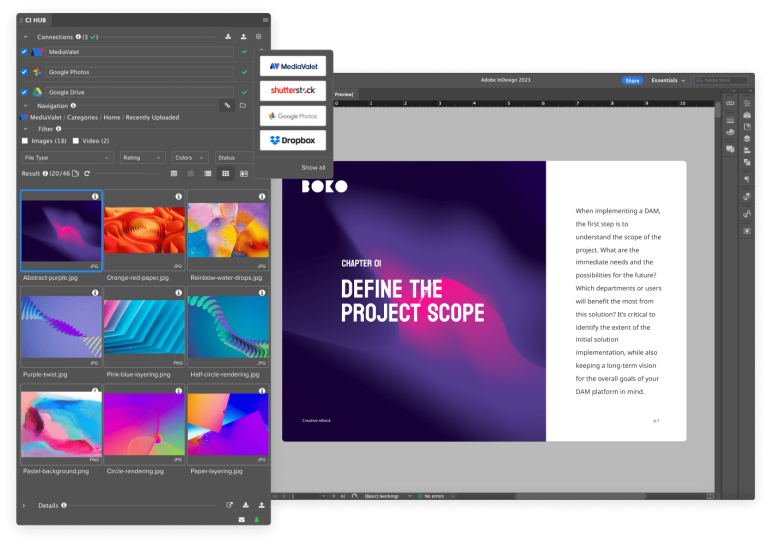This screenshot has height=545, width=768.
Task: Expand the Details section
Action: click(25, 505)
